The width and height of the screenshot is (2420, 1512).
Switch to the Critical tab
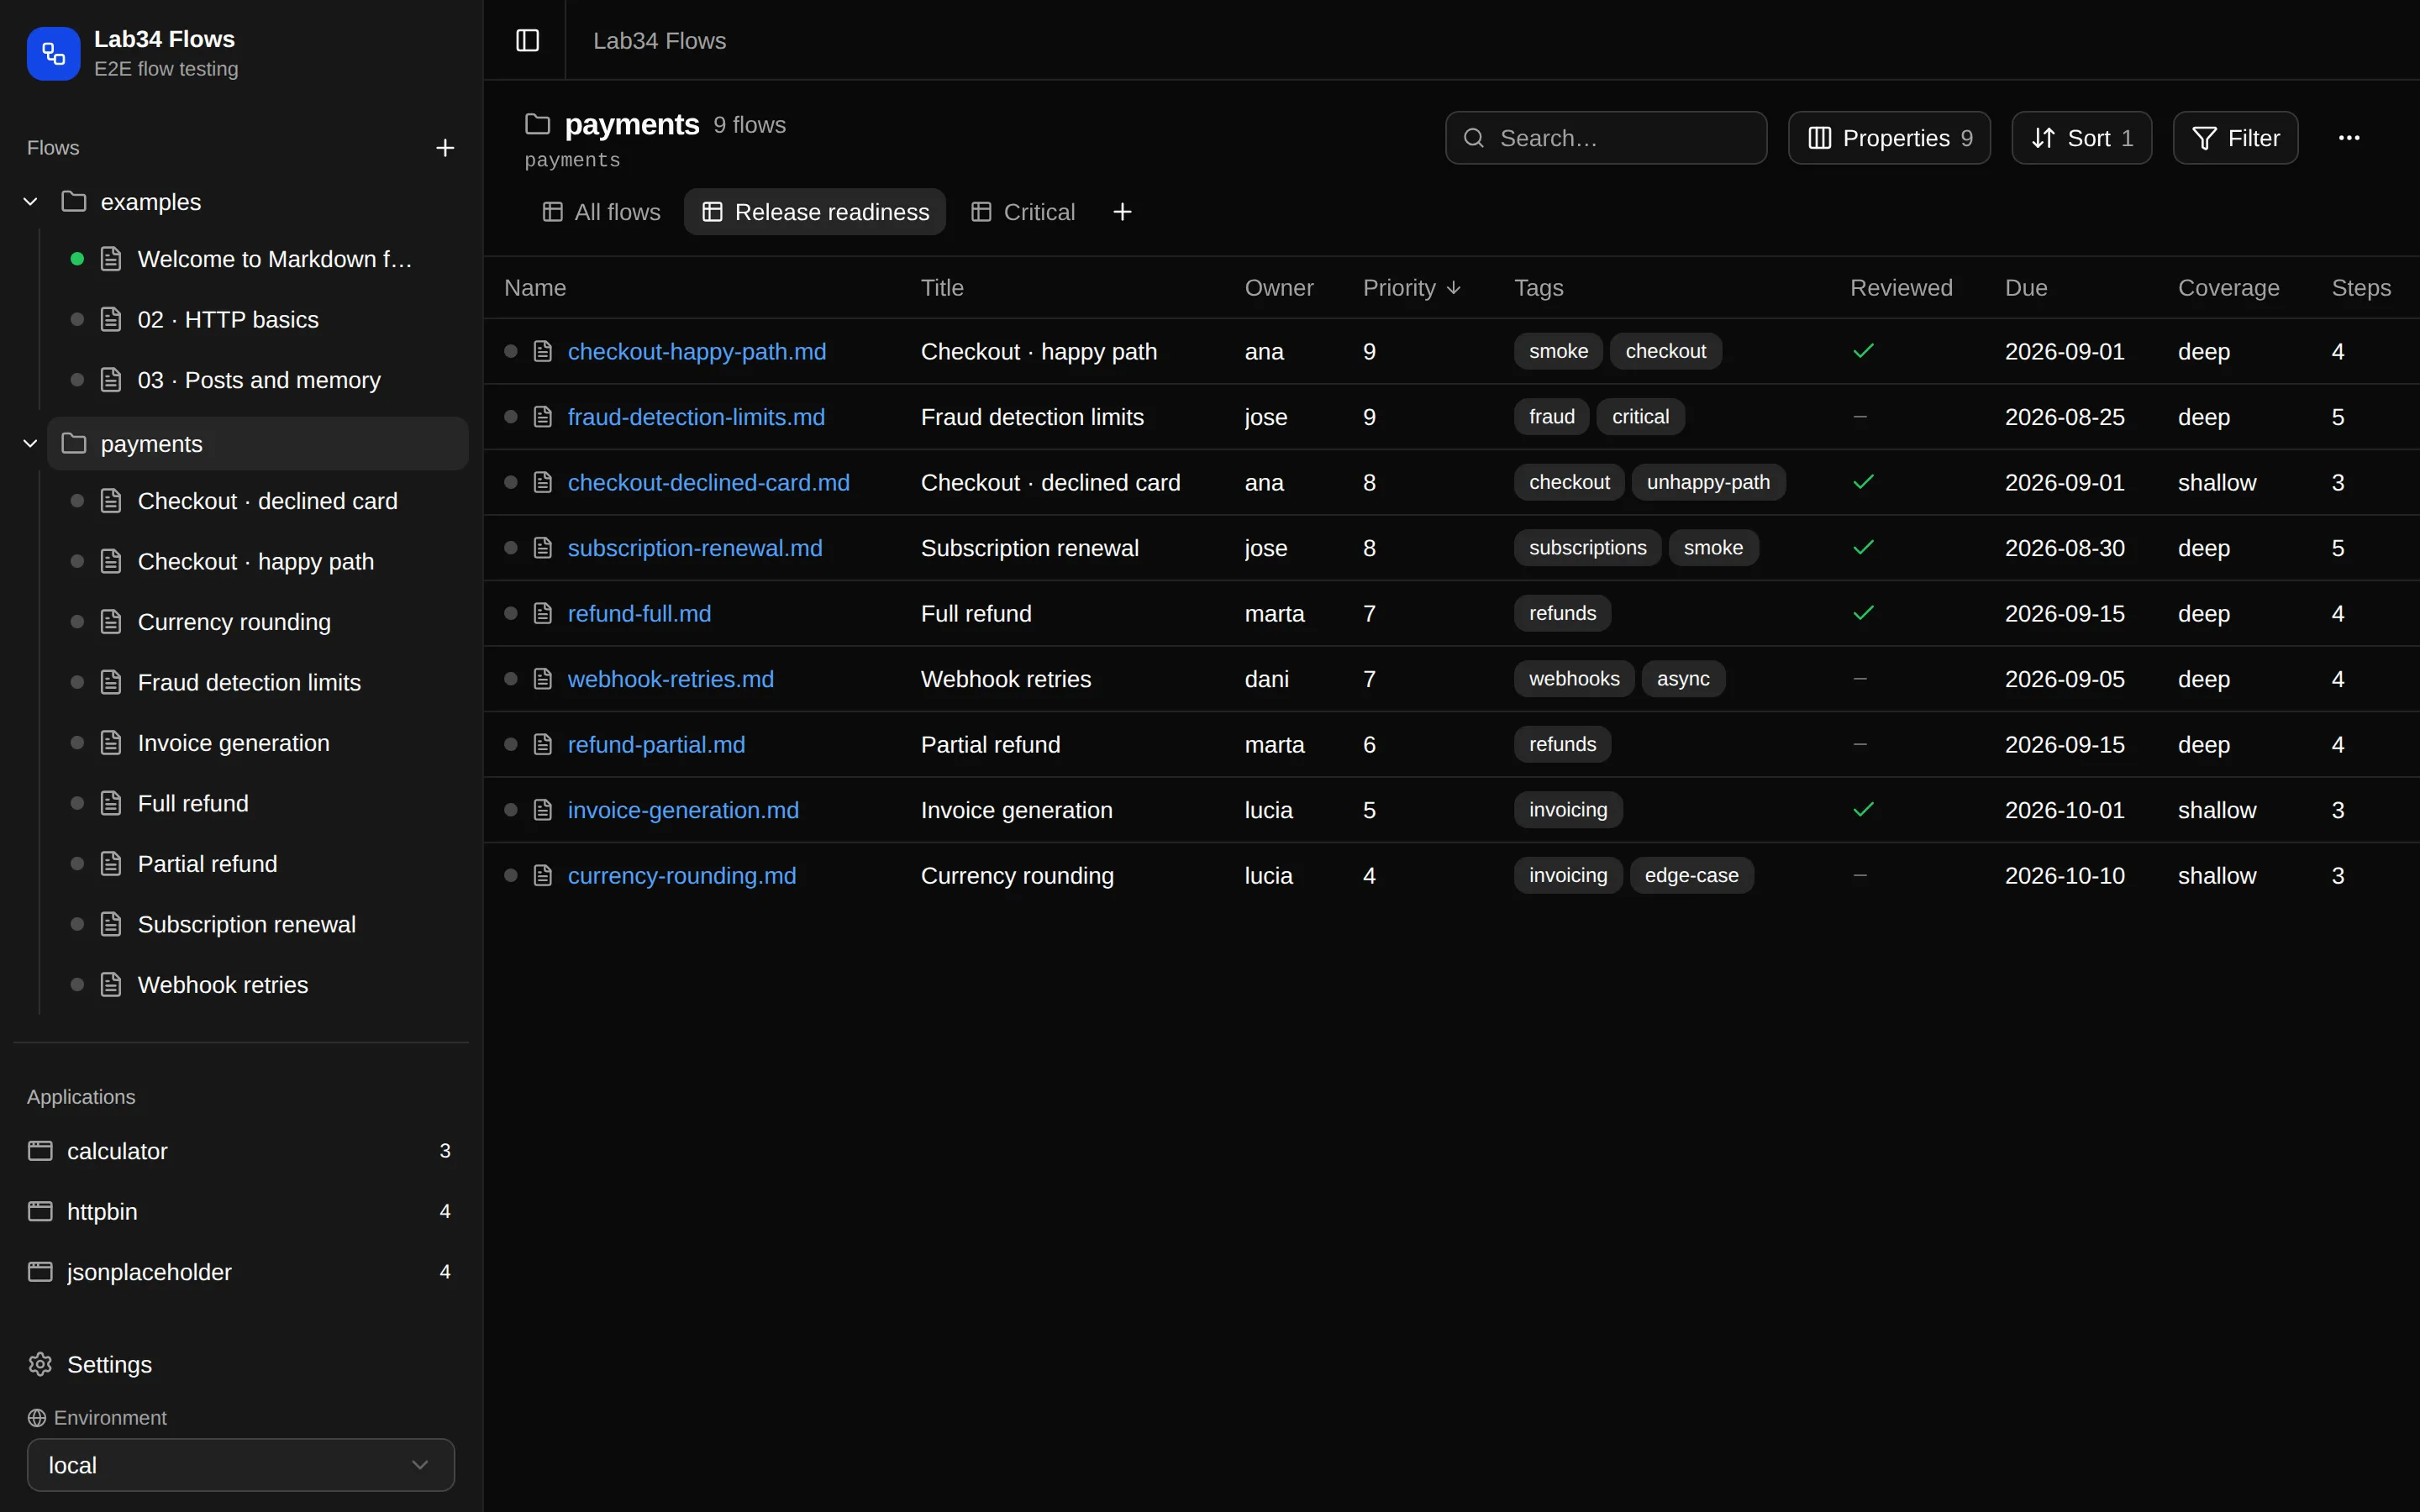(1022, 212)
